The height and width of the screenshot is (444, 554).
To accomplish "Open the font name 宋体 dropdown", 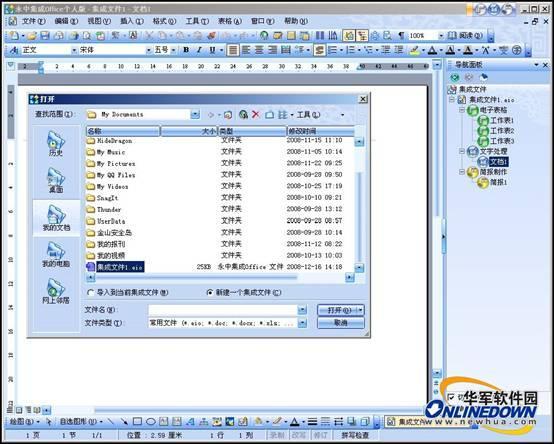I will 149,50.
